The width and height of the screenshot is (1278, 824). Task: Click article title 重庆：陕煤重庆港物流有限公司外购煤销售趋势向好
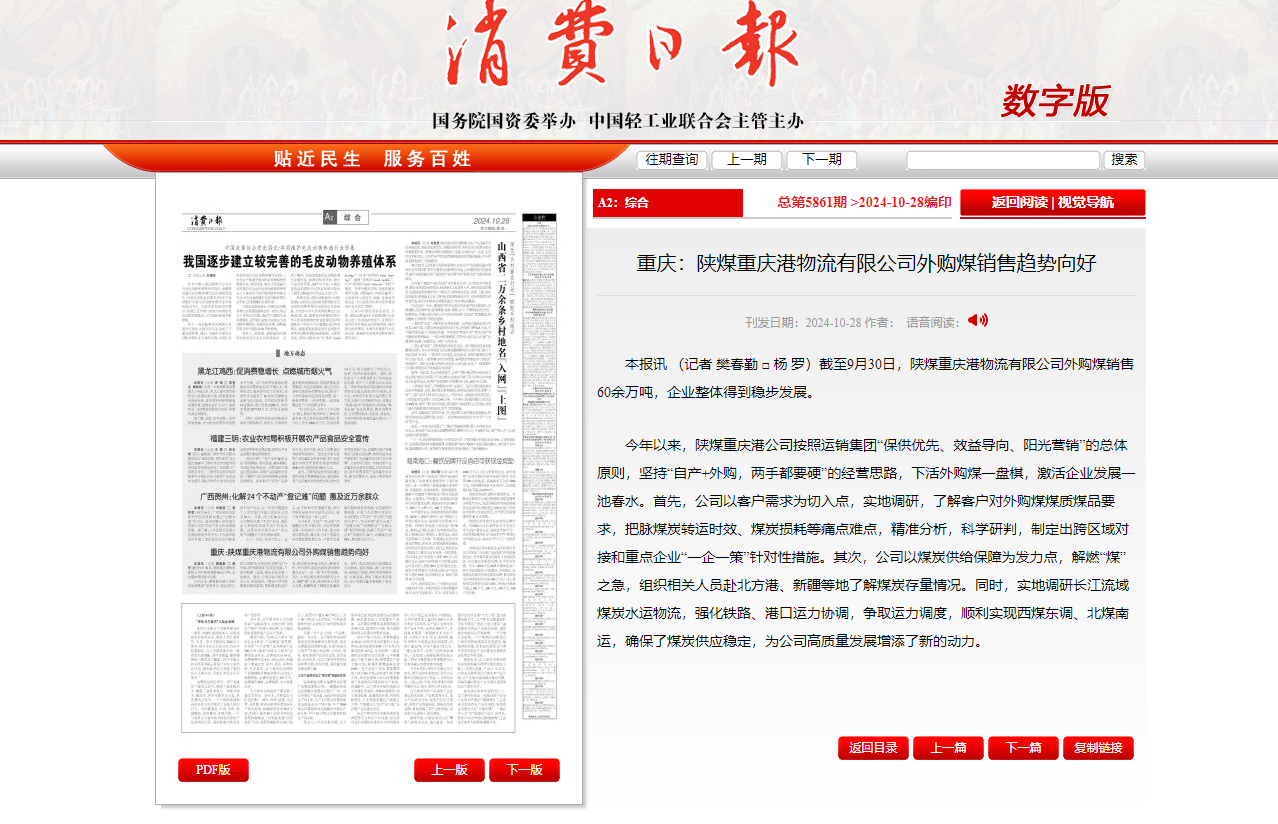click(x=867, y=263)
